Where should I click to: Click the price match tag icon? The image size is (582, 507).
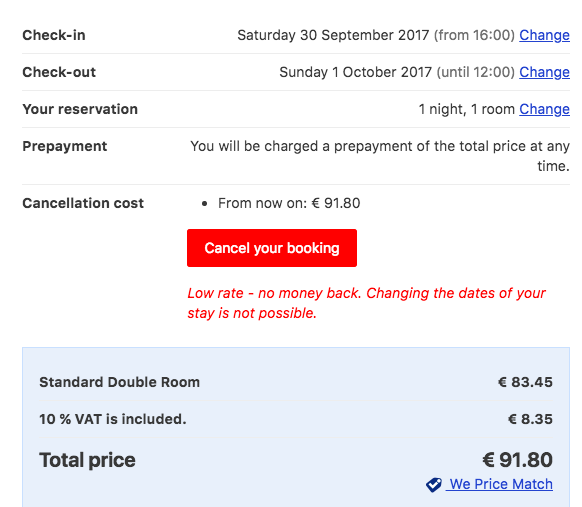tap(434, 485)
